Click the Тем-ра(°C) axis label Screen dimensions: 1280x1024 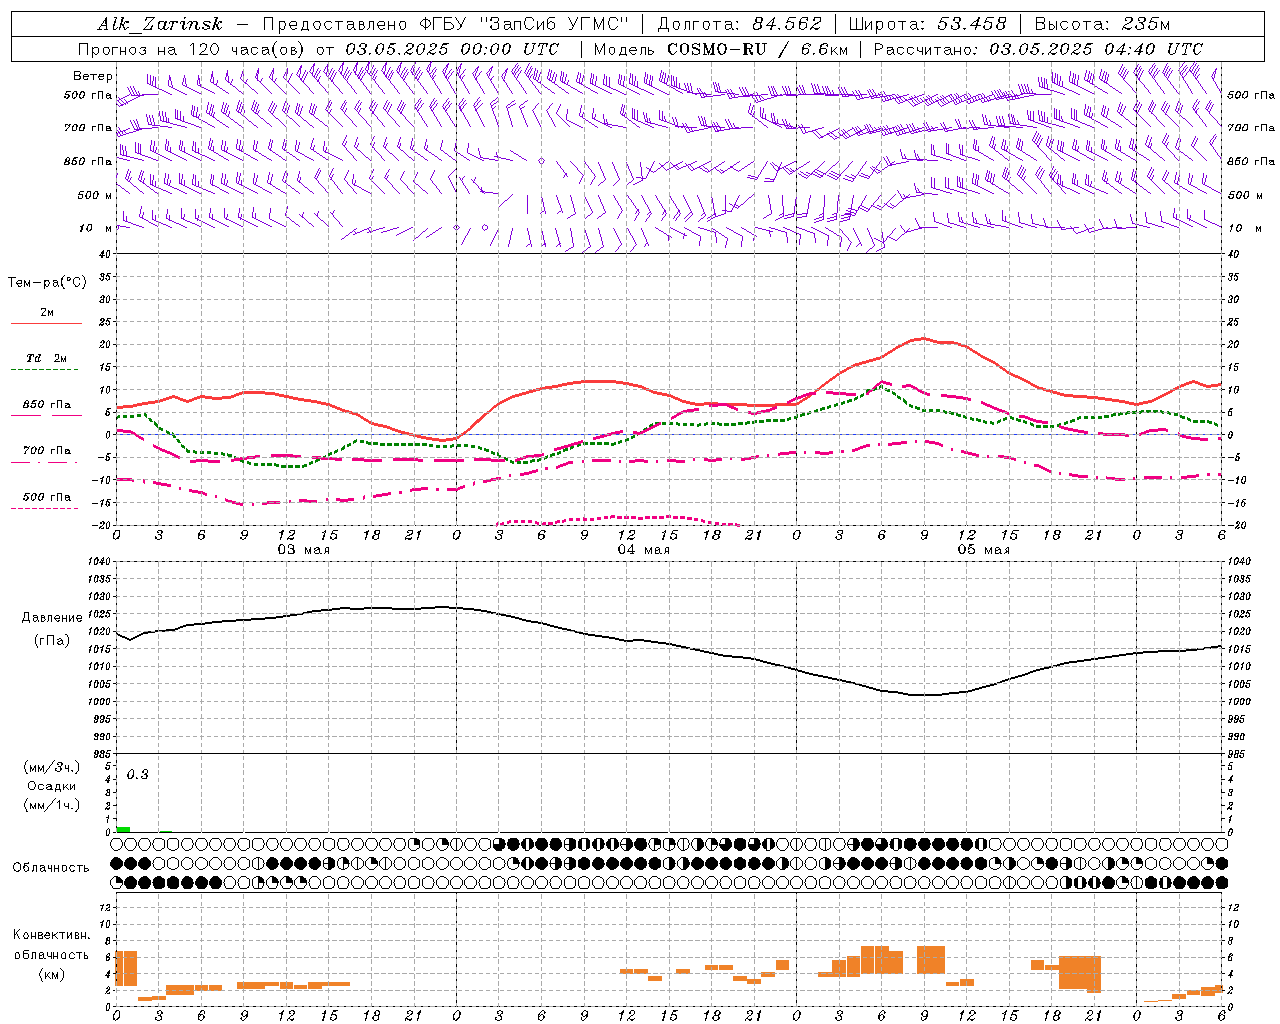pyautogui.click(x=47, y=283)
